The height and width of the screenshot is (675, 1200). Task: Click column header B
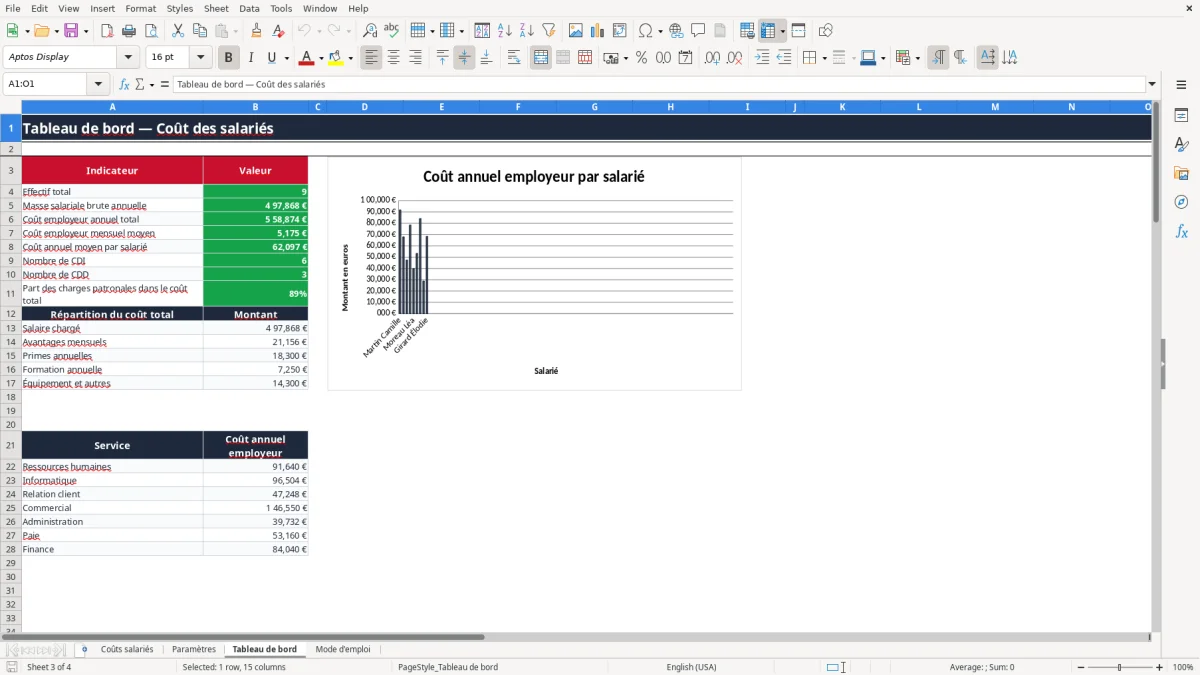[x=255, y=107]
